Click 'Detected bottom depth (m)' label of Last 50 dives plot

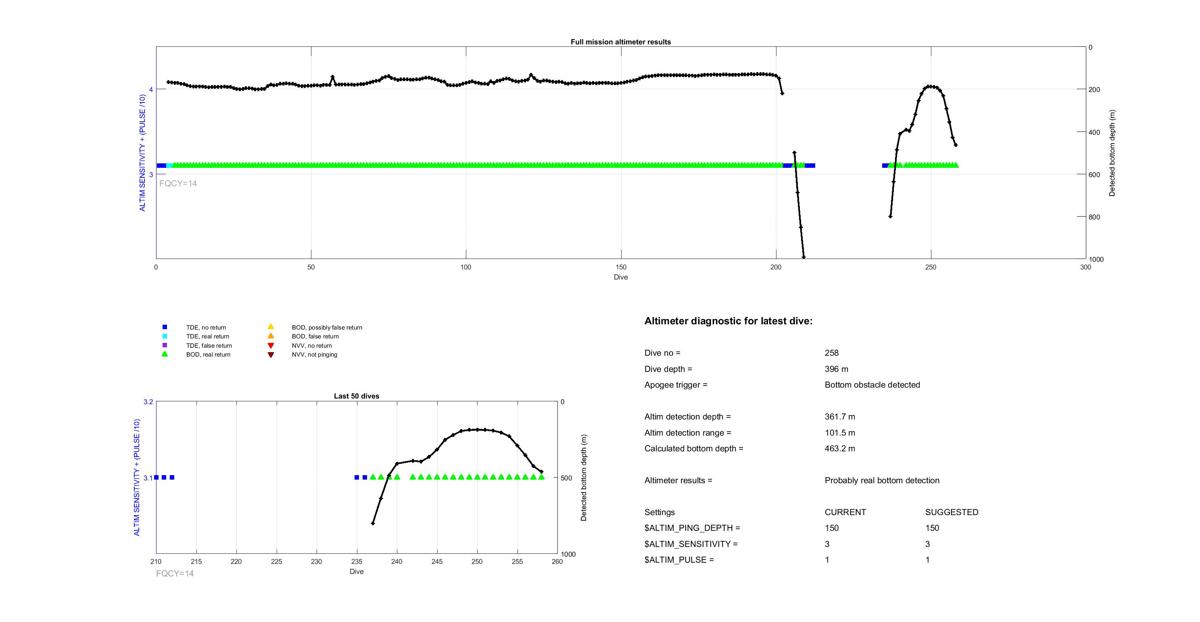pos(583,478)
